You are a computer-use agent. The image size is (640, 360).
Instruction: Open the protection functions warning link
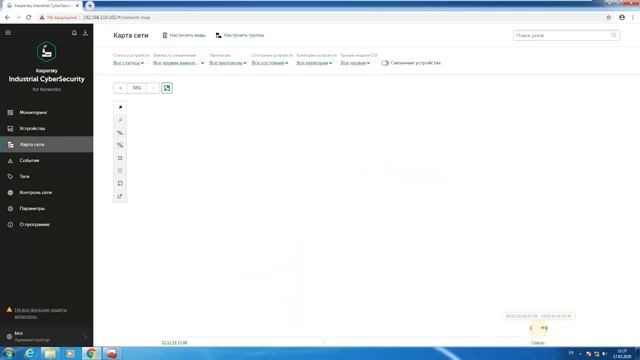[x=40, y=313]
